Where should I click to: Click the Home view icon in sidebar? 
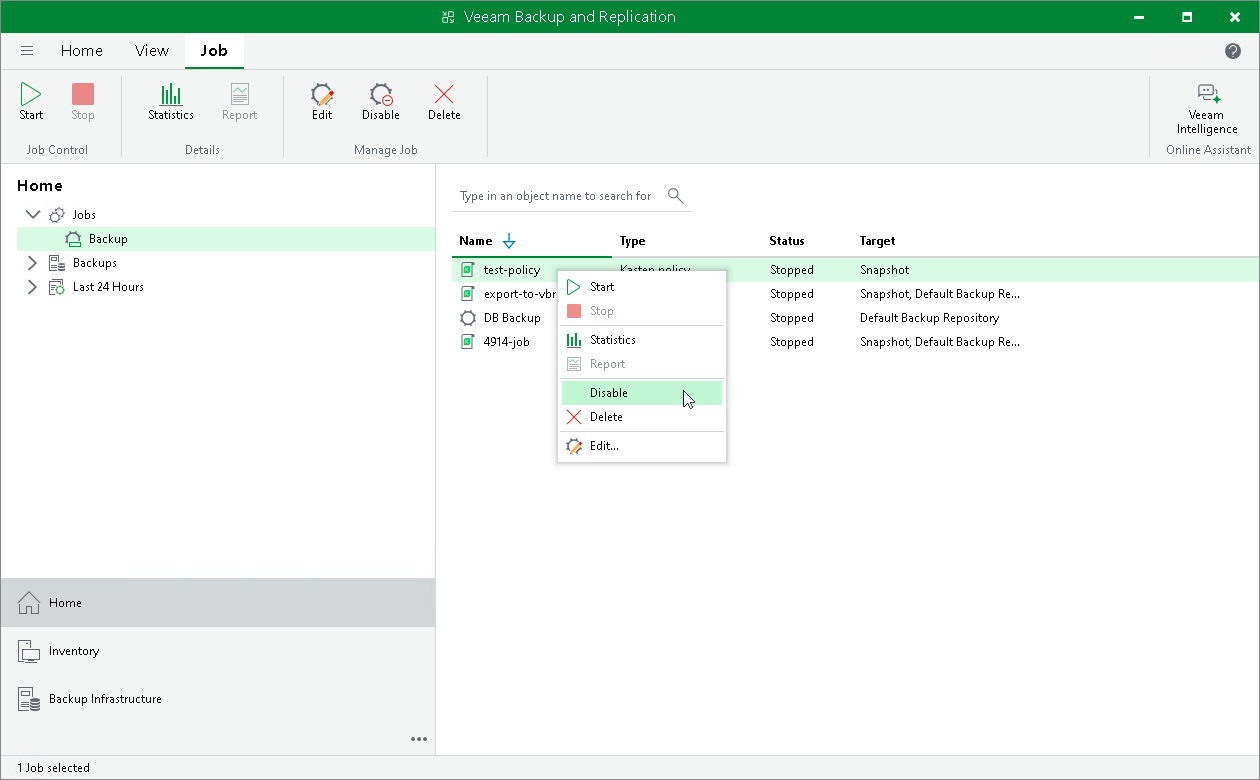(x=29, y=603)
